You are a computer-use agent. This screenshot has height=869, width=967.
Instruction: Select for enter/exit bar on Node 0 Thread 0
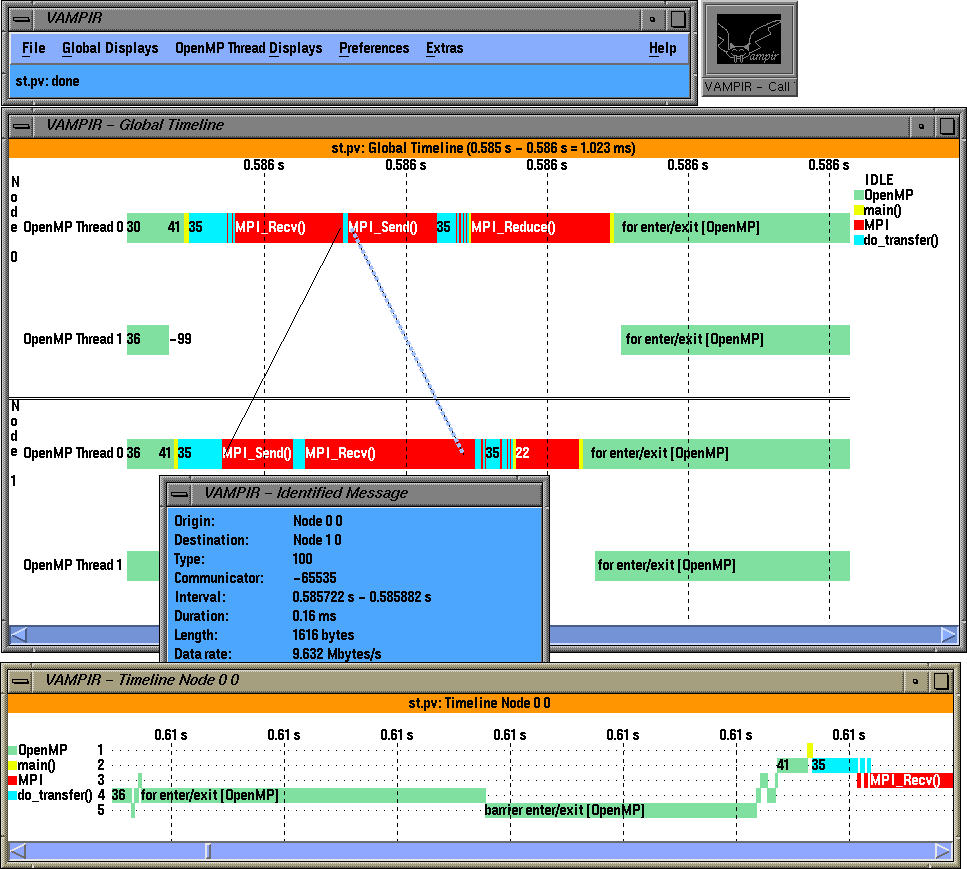731,228
